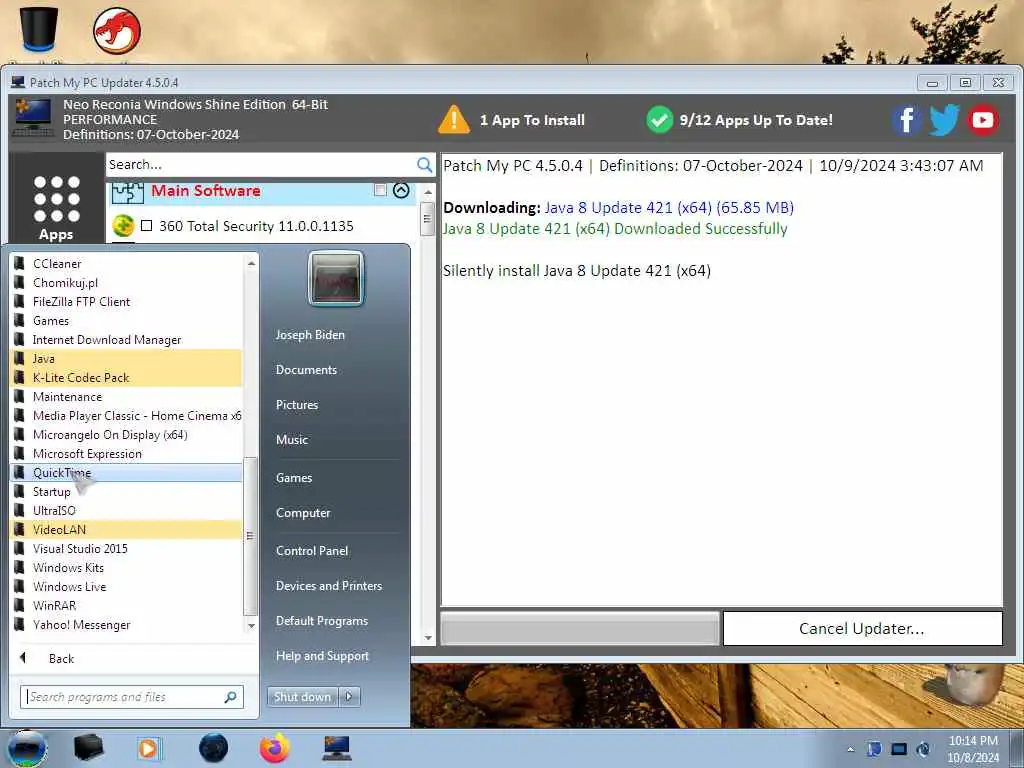Click the Start menu programs scrollbar thumb
Viewport: 1024px width, 768px height.
tap(251, 536)
